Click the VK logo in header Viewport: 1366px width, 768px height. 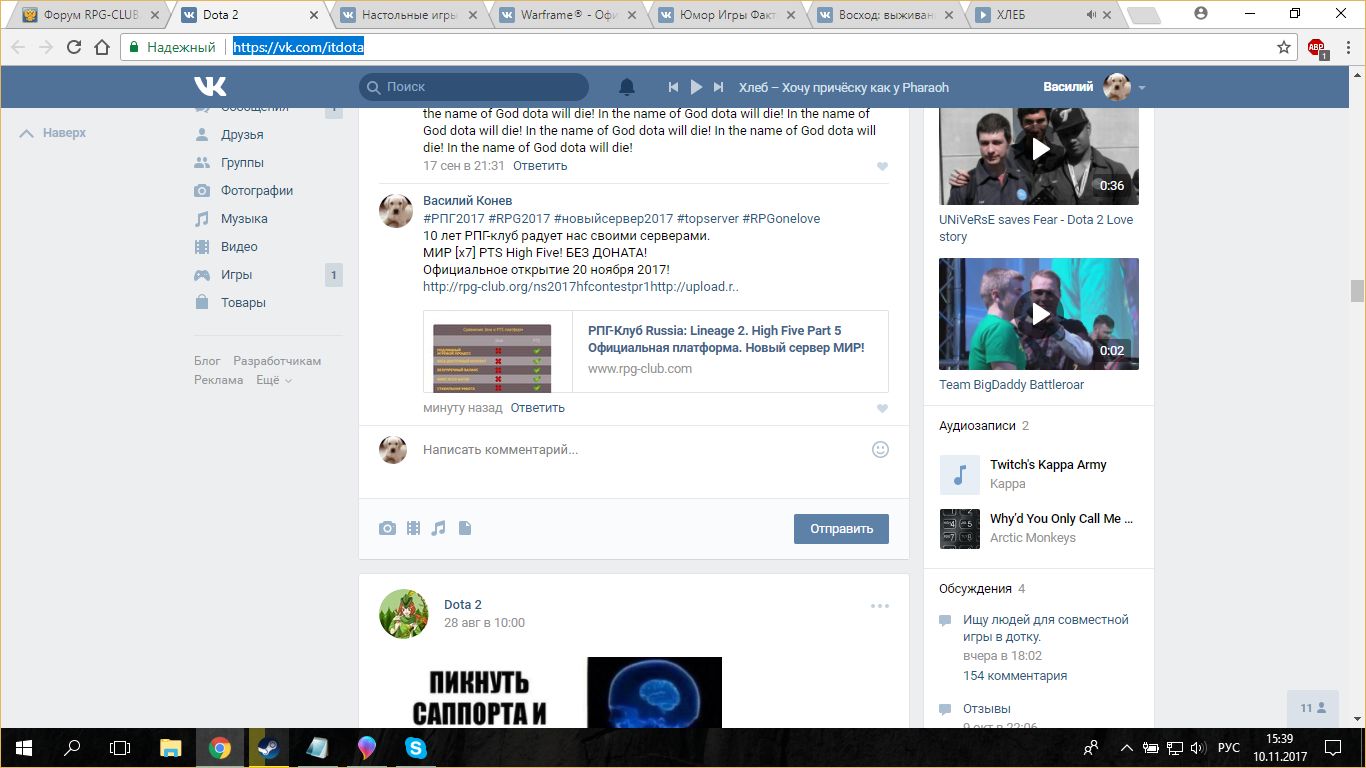click(211, 87)
